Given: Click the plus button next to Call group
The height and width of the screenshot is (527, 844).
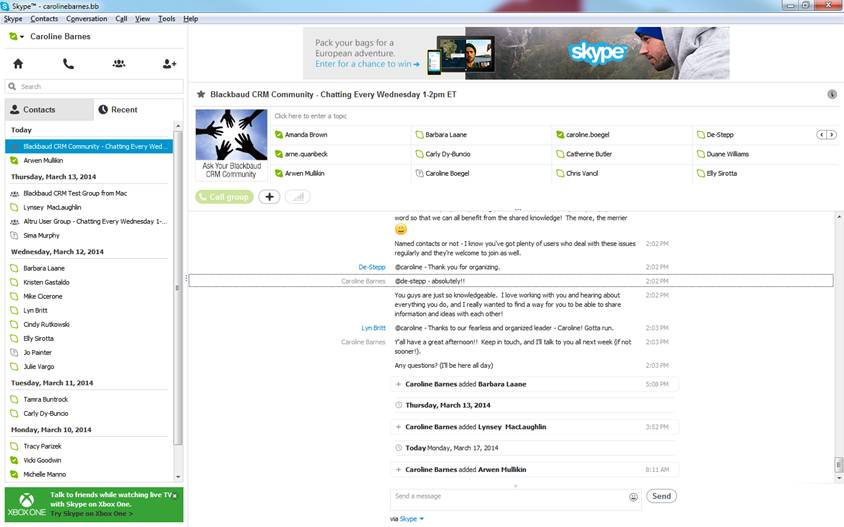Looking at the screenshot, I should 269,196.
